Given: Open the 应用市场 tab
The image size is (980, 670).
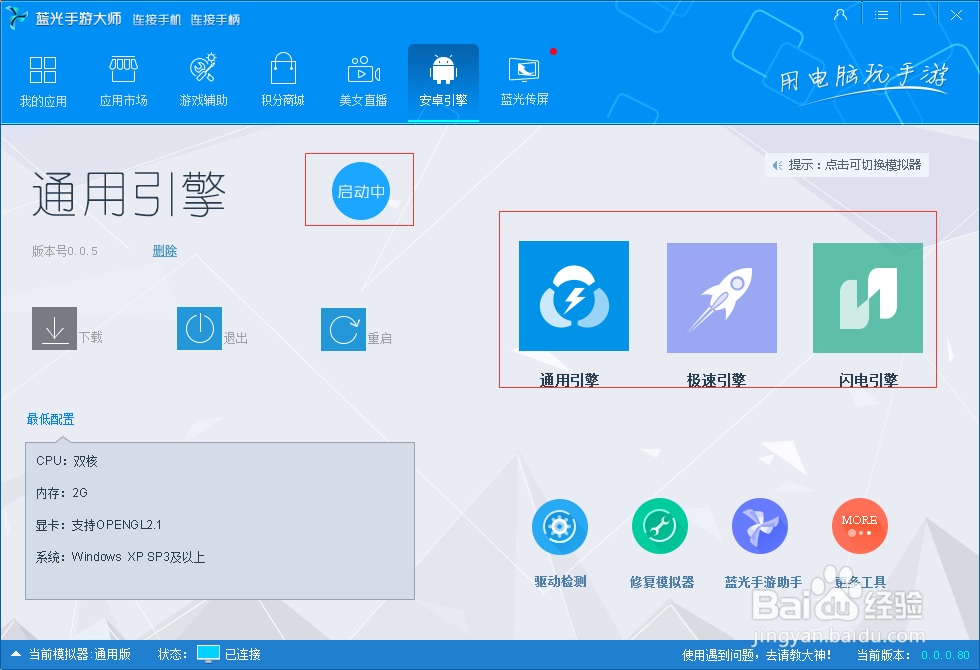Looking at the screenshot, I should [124, 82].
